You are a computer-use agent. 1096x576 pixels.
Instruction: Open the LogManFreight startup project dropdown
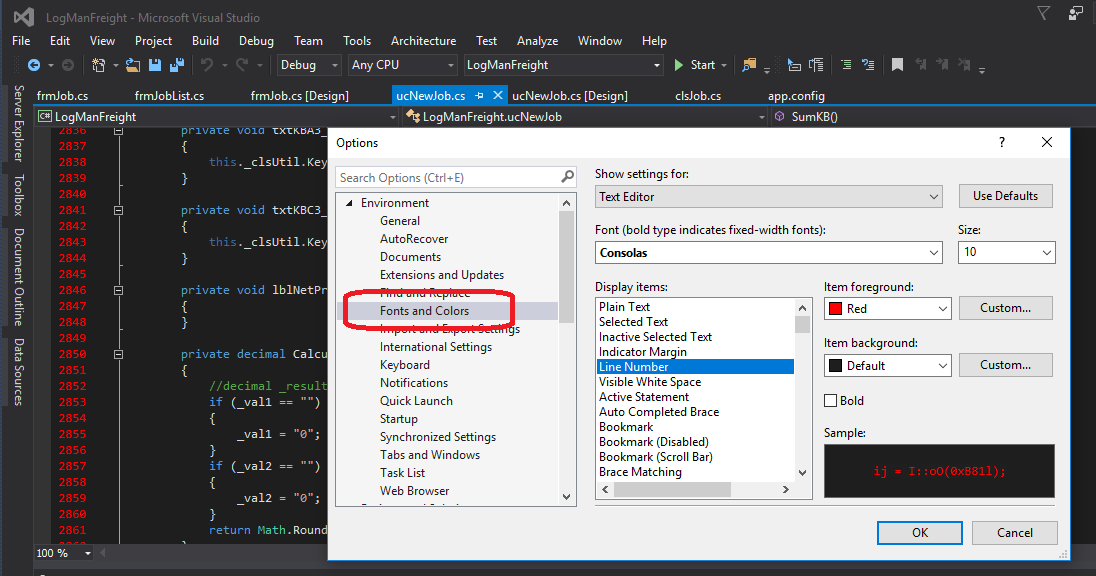point(563,65)
